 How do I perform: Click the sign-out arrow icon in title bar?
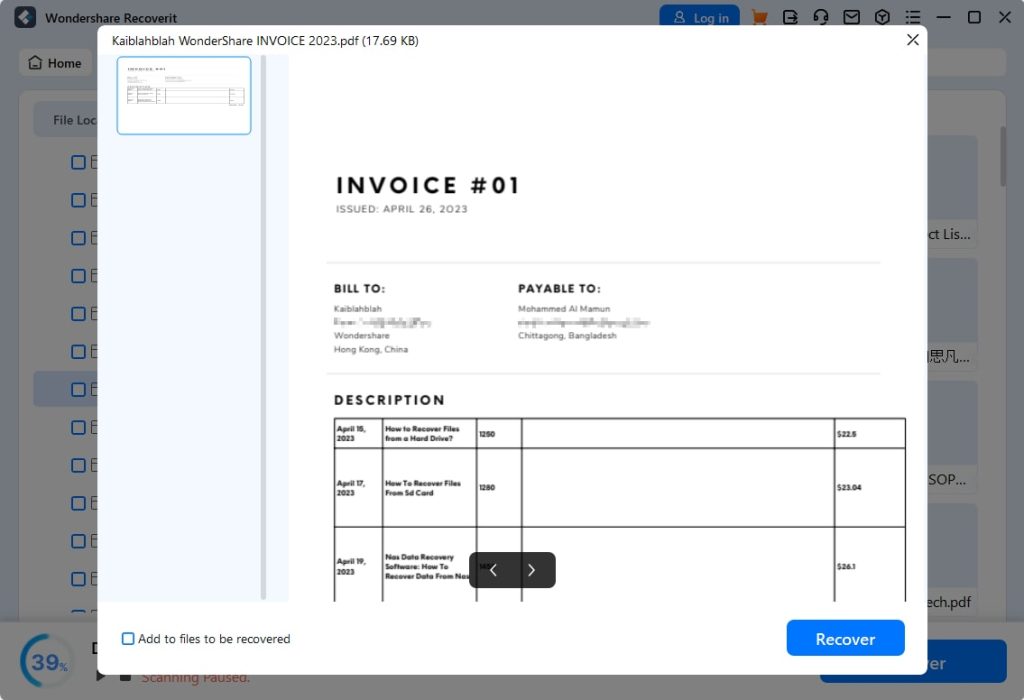pos(790,17)
